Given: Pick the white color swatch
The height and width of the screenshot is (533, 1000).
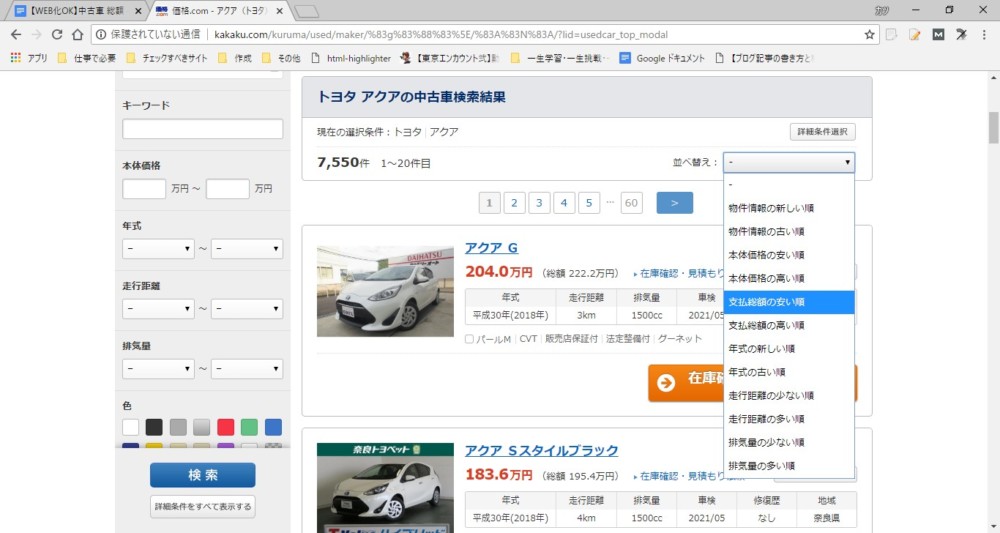Looking at the screenshot, I should [130, 427].
